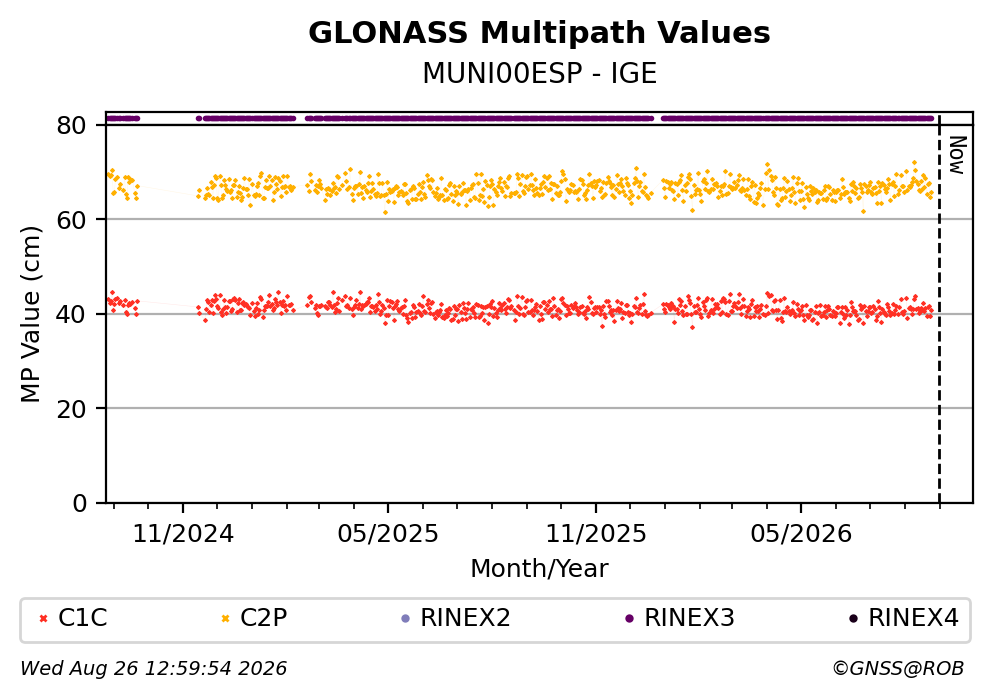The image size is (993, 699).
Task: Click the 11/2024 x-axis label
Action: click(183, 534)
